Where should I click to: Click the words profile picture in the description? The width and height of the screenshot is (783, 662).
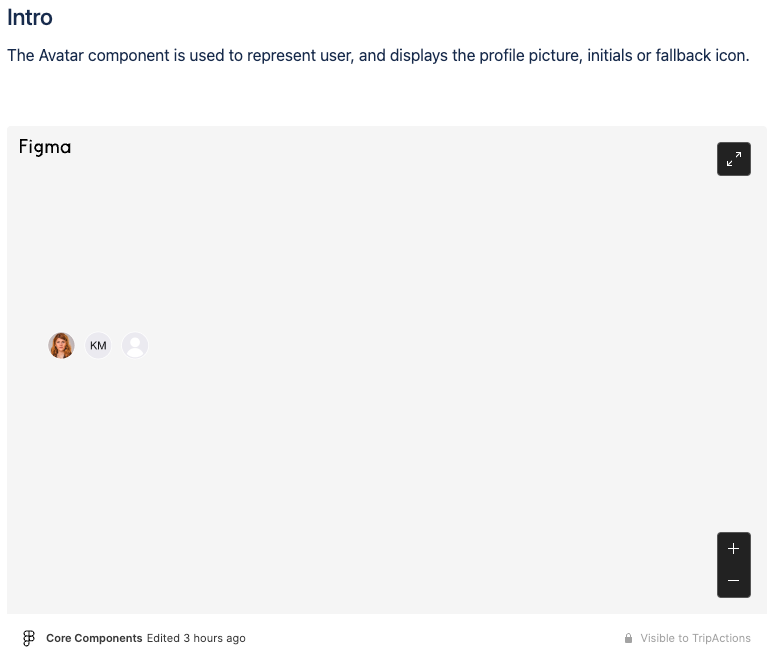[531, 55]
